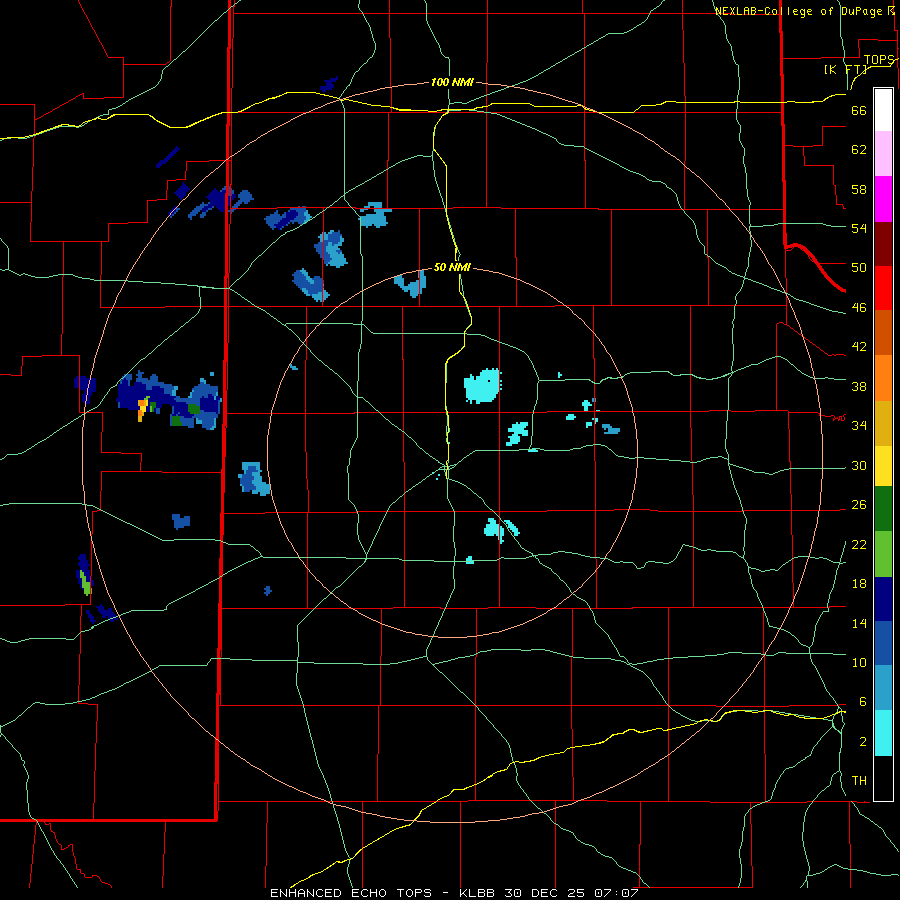
Task: Click the orange-red echo core in the western storm
Action: click(x=142, y=409)
